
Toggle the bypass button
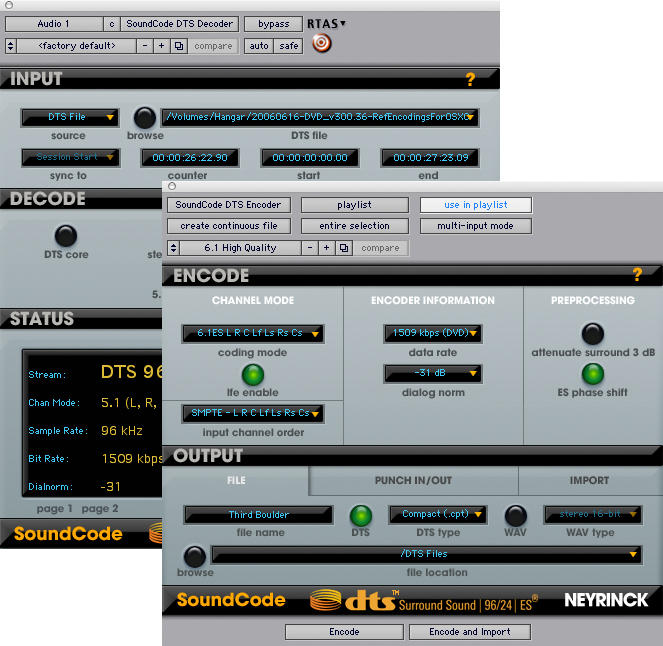(274, 24)
